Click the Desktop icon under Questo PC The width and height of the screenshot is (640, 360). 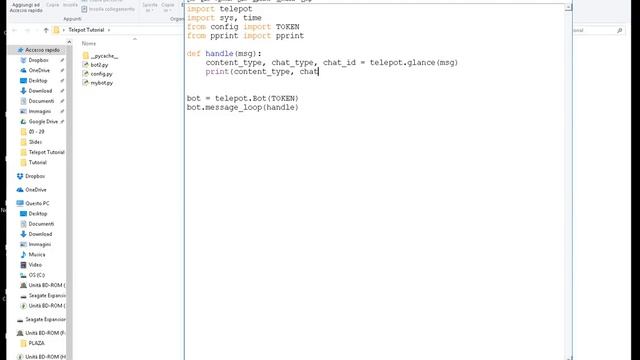[23, 213]
